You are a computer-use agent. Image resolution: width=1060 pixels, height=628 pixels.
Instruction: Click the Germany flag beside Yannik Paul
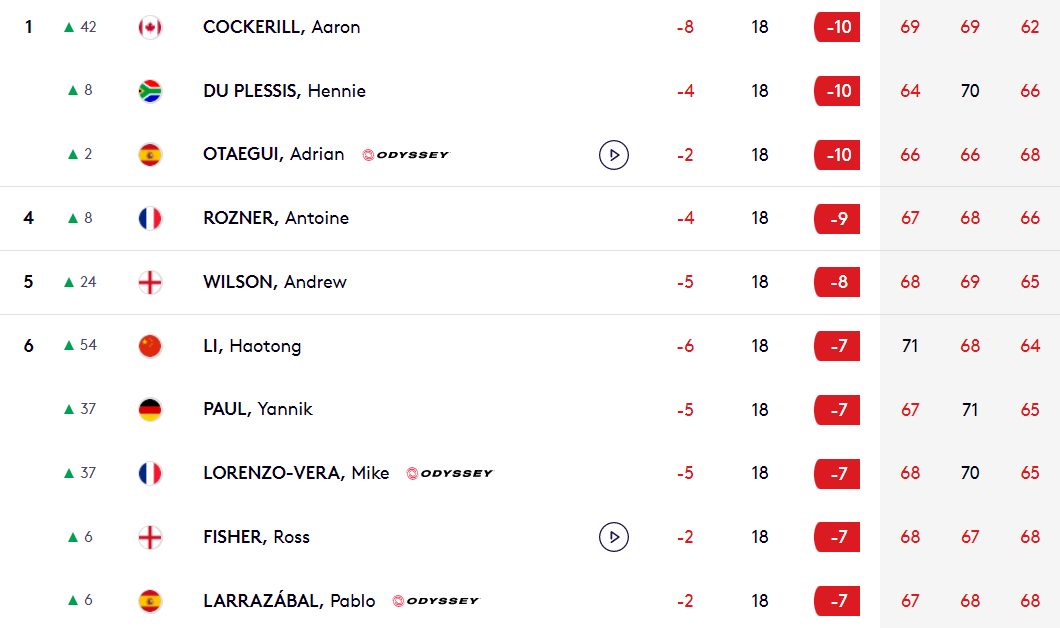(x=150, y=410)
